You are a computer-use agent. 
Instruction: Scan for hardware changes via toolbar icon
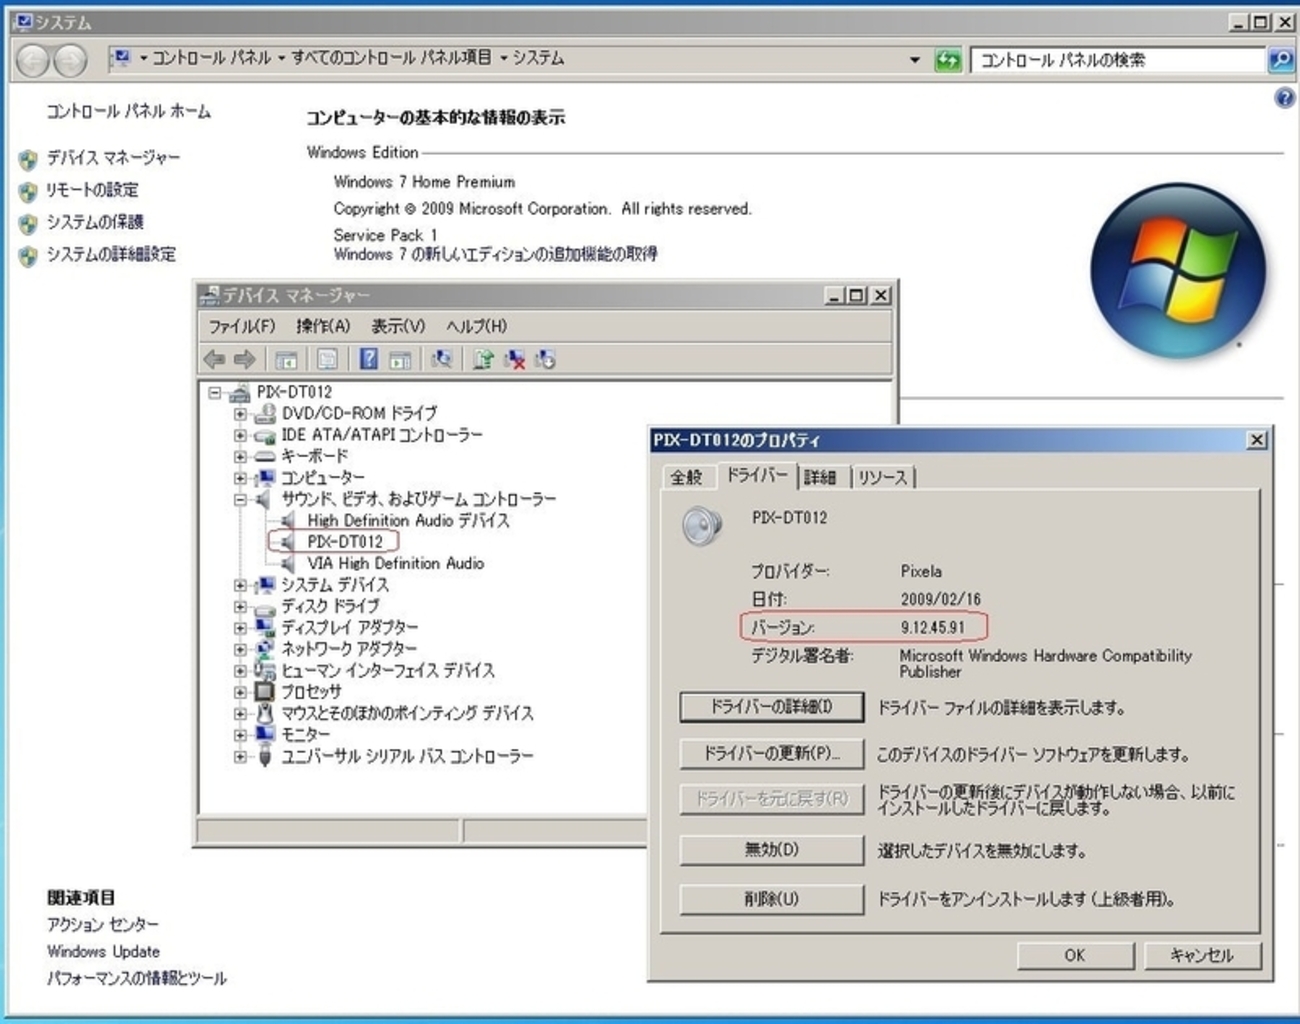click(441, 359)
